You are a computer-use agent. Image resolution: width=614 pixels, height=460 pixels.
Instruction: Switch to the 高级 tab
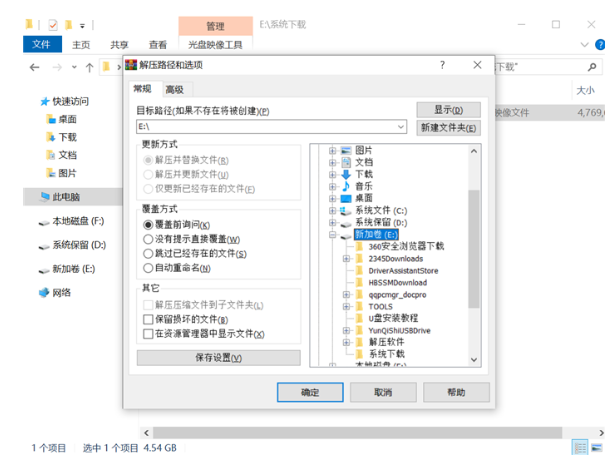tap(174, 90)
